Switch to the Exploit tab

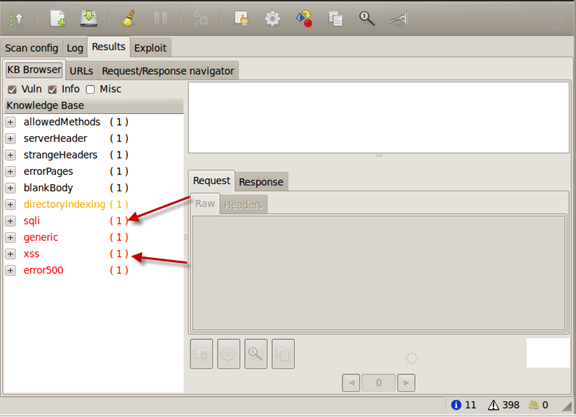tap(150, 48)
